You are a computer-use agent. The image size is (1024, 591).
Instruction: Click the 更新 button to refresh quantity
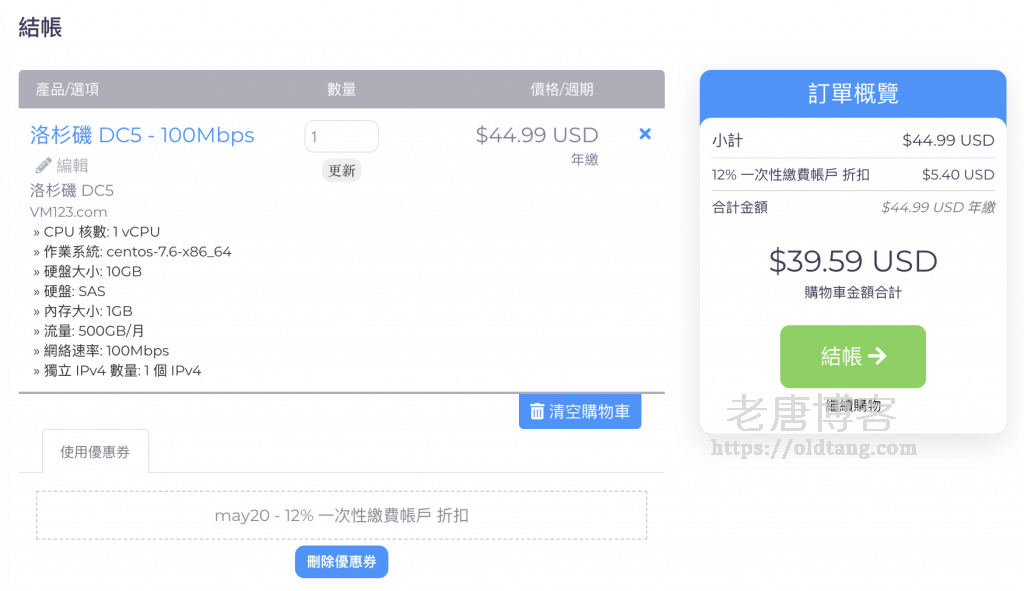(341, 171)
